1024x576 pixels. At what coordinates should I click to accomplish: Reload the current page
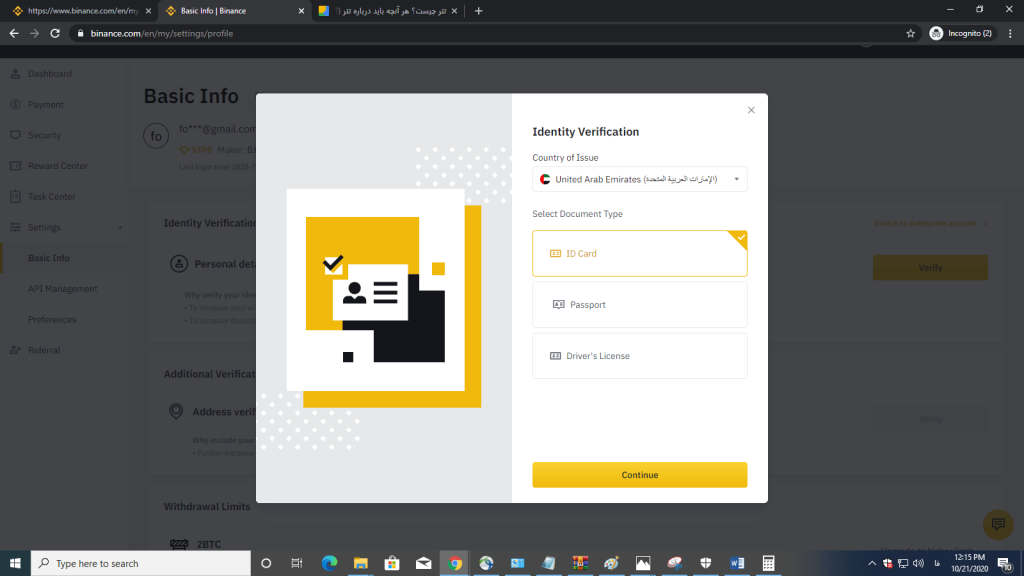[56, 33]
